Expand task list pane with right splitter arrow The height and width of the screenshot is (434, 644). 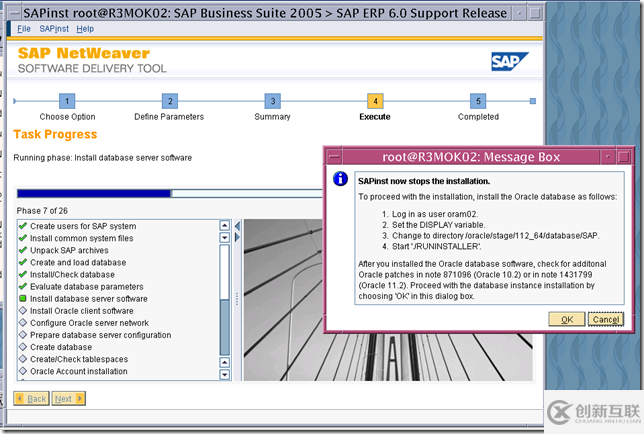[x=237, y=237]
